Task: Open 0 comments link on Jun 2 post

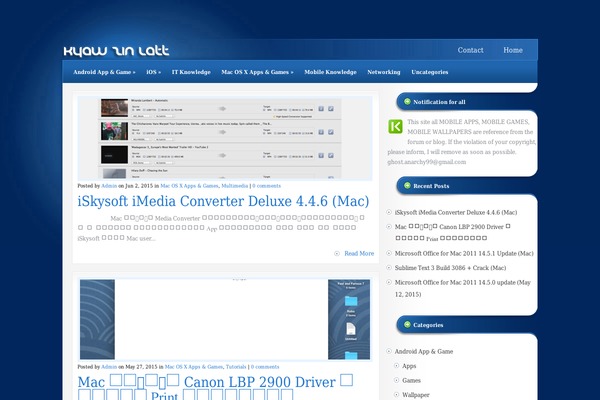Action: pyautogui.click(x=266, y=186)
